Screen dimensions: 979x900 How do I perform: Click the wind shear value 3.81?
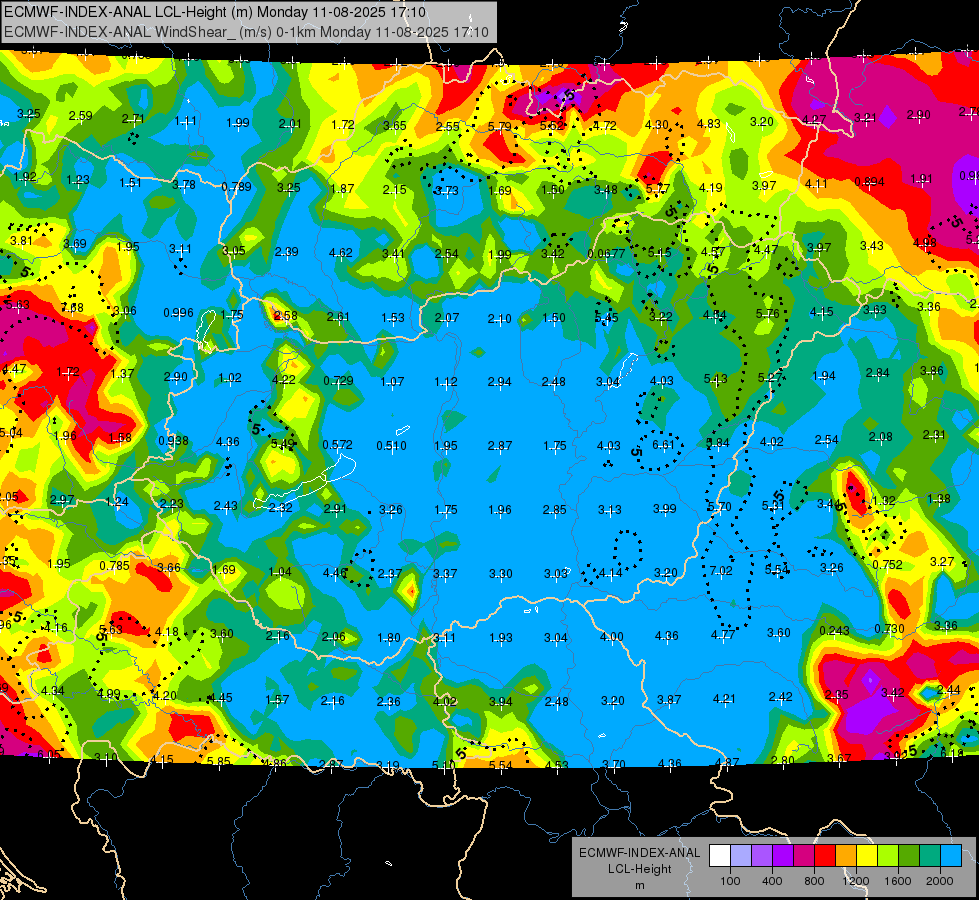point(21,241)
